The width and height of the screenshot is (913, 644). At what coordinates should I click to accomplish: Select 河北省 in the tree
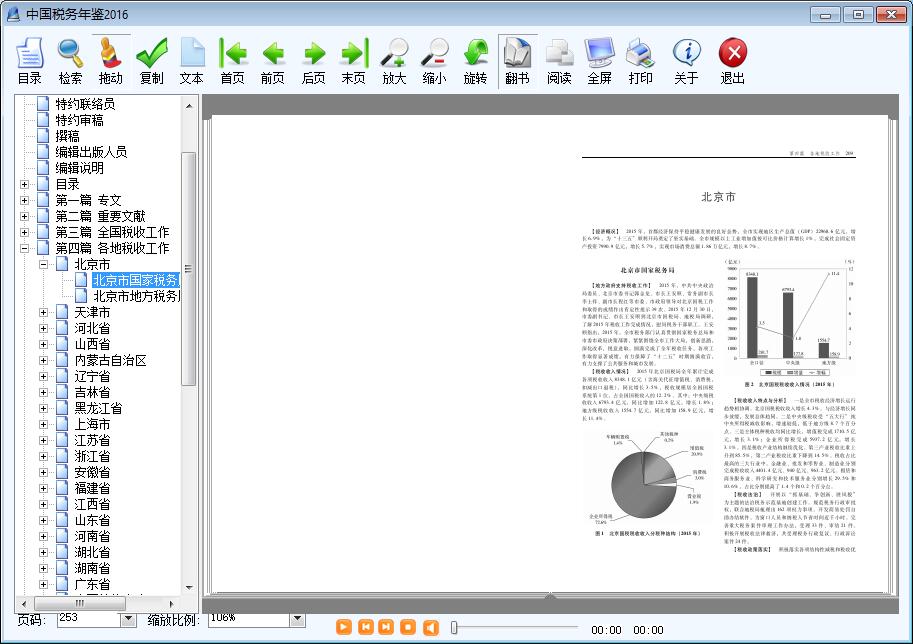92,328
